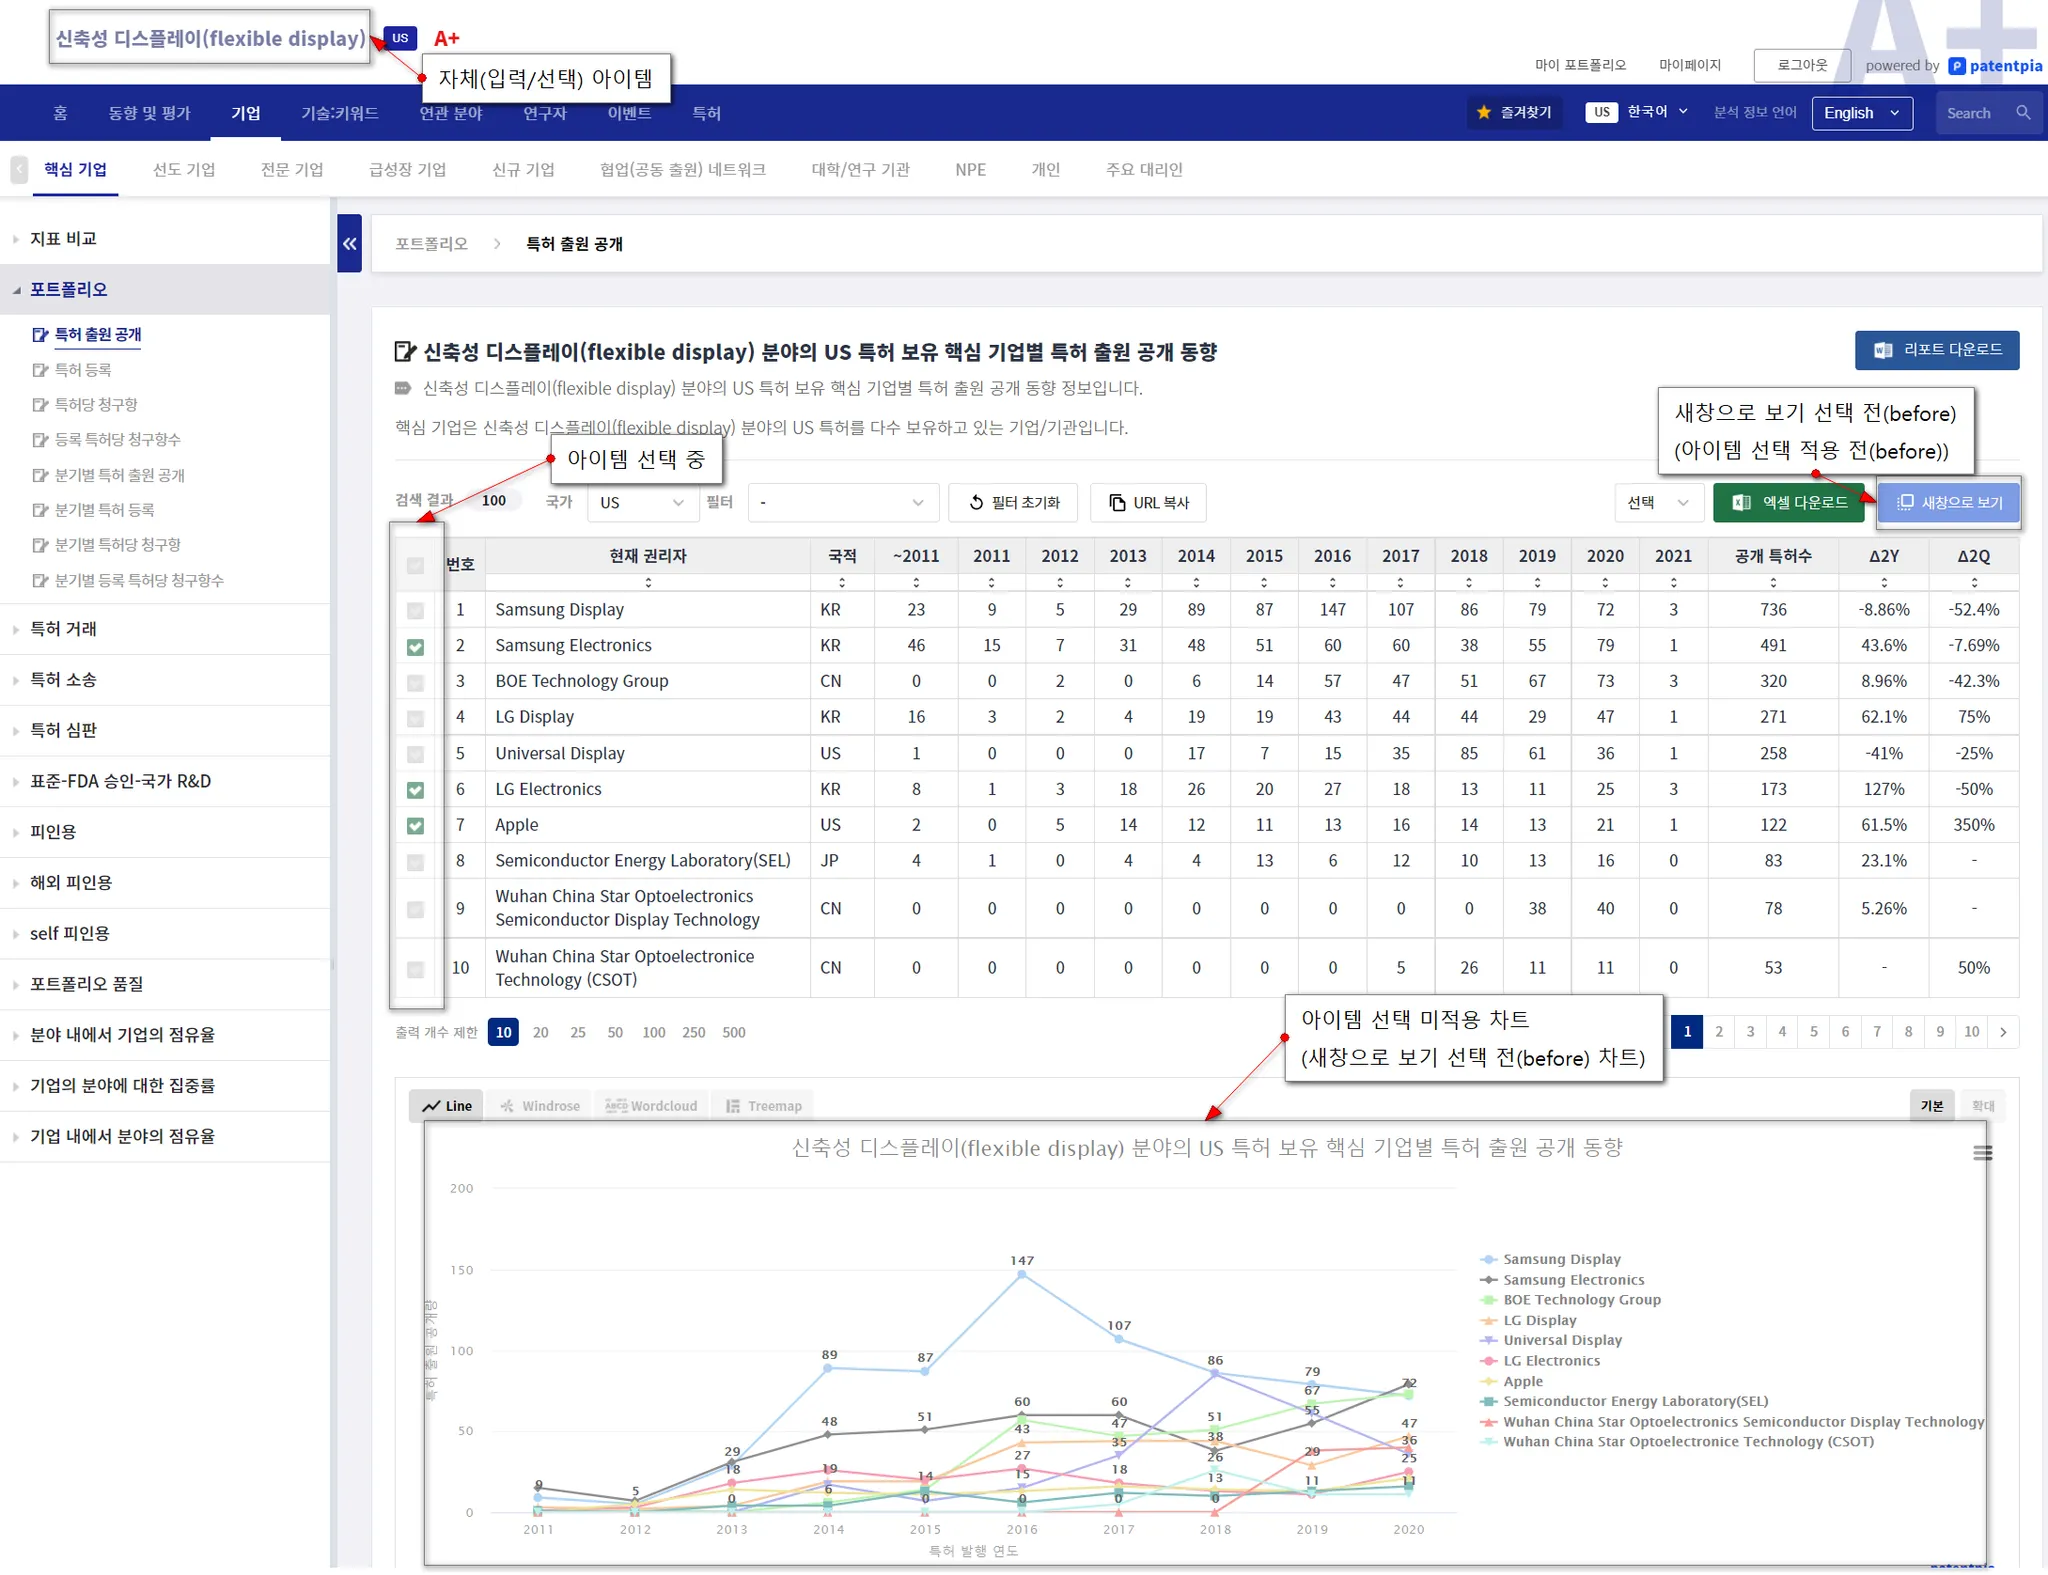Image resolution: width=2048 pixels, height=1575 pixels.
Task: Click the filter reset icon button
Action: point(1013,503)
